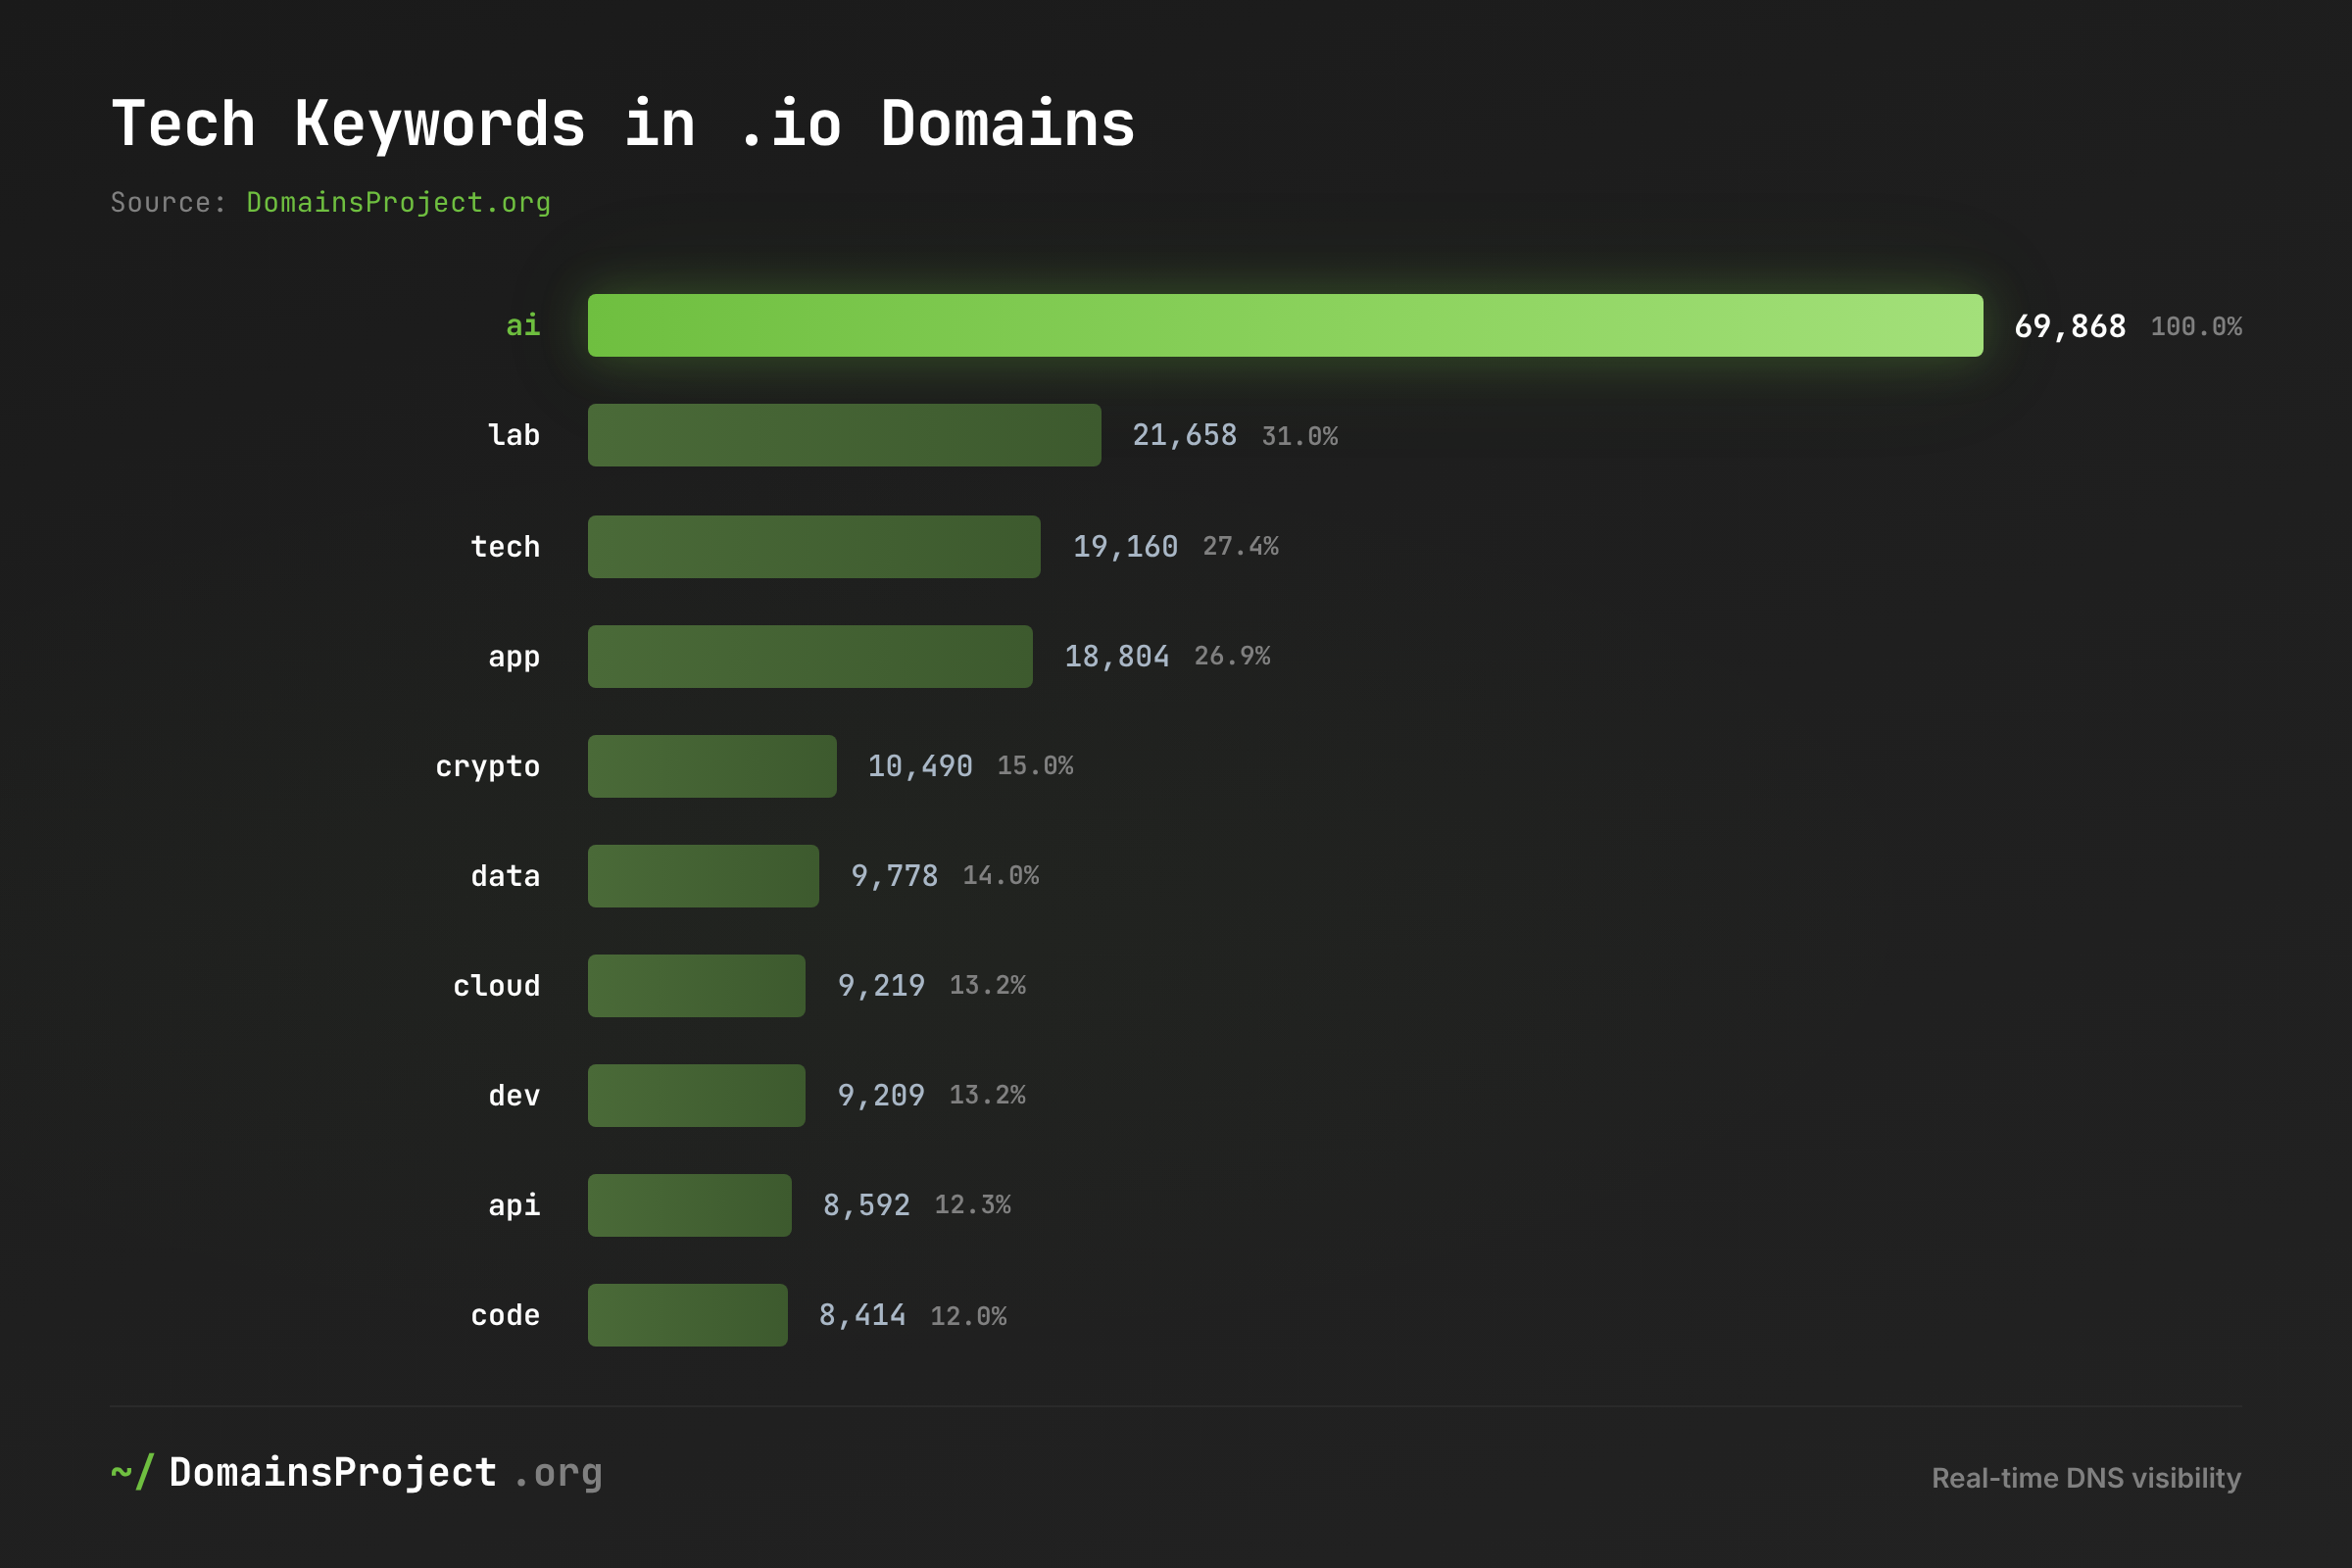
Task: Select the 'app' keyword label
Action: 514,658
